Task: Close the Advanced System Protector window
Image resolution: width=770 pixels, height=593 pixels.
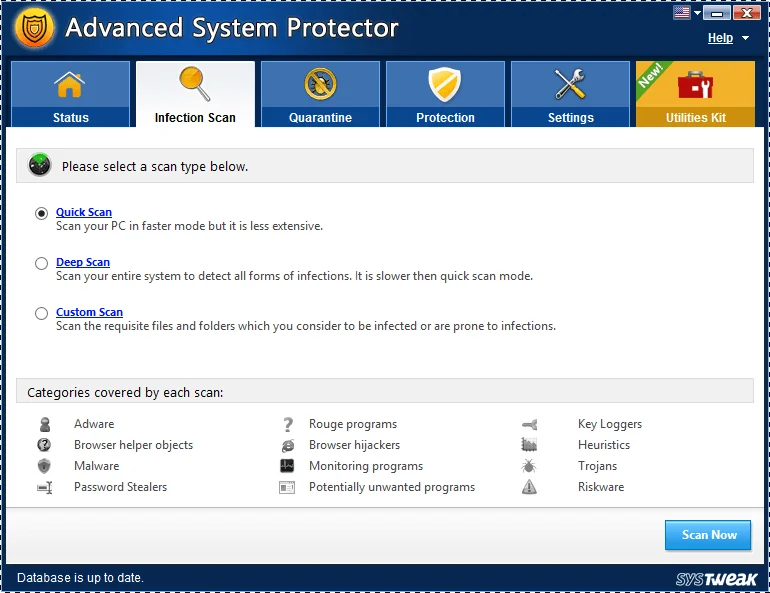Action: (746, 13)
